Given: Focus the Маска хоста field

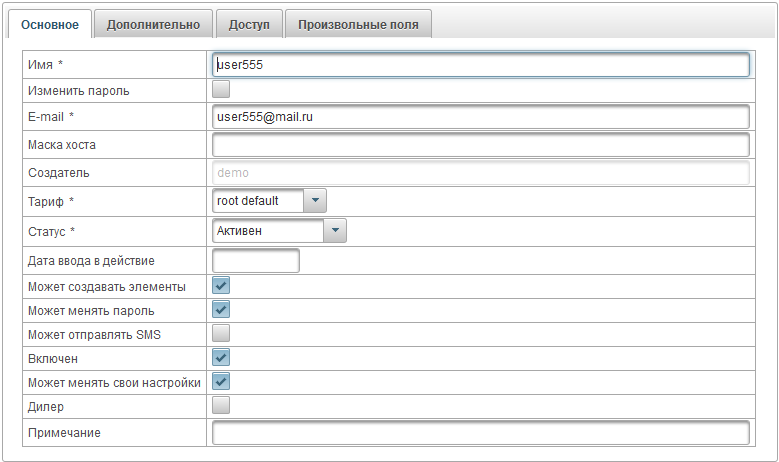Looking at the screenshot, I should click(x=480, y=145).
